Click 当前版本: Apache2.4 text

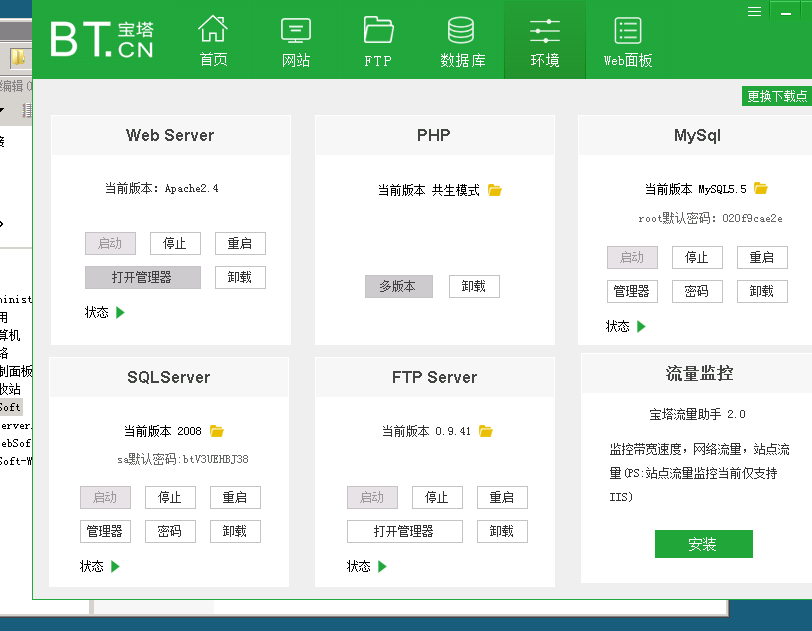[162, 188]
